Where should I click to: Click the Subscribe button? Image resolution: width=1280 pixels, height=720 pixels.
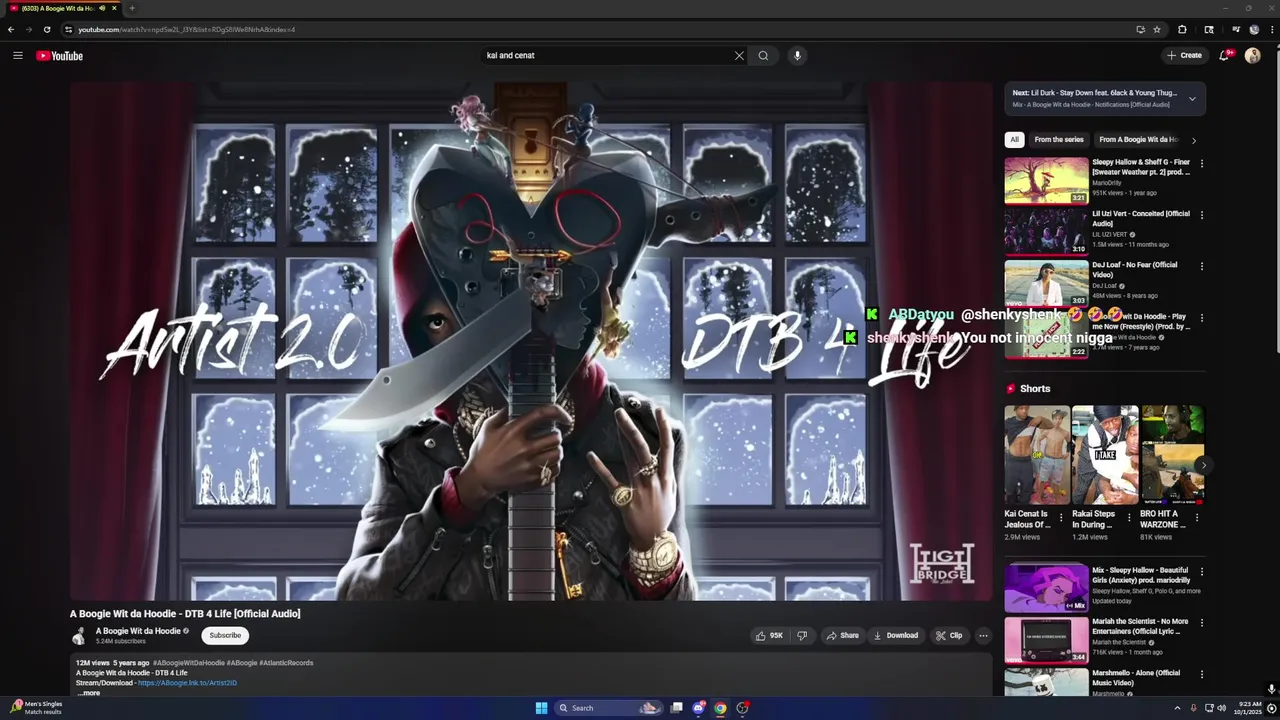click(x=225, y=635)
